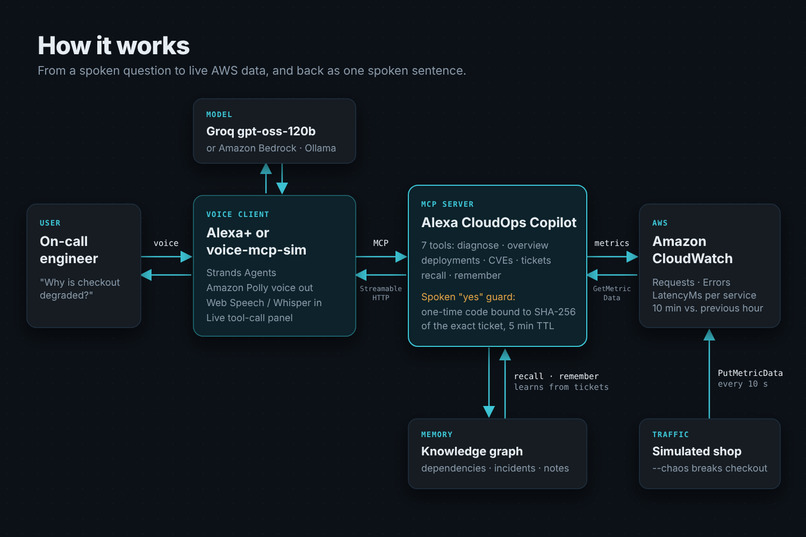Viewport: 806px width, 537px height.
Task: Click the subtitle about spoken question to AWS data
Action: point(252,71)
